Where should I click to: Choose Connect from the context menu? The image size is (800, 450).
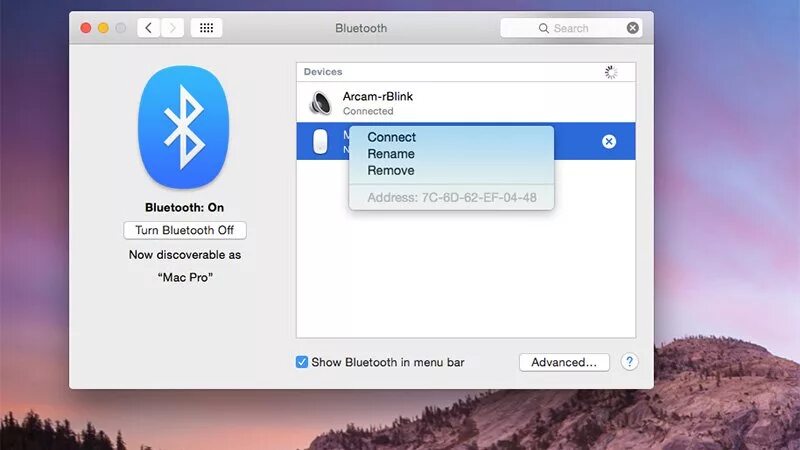(x=391, y=137)
